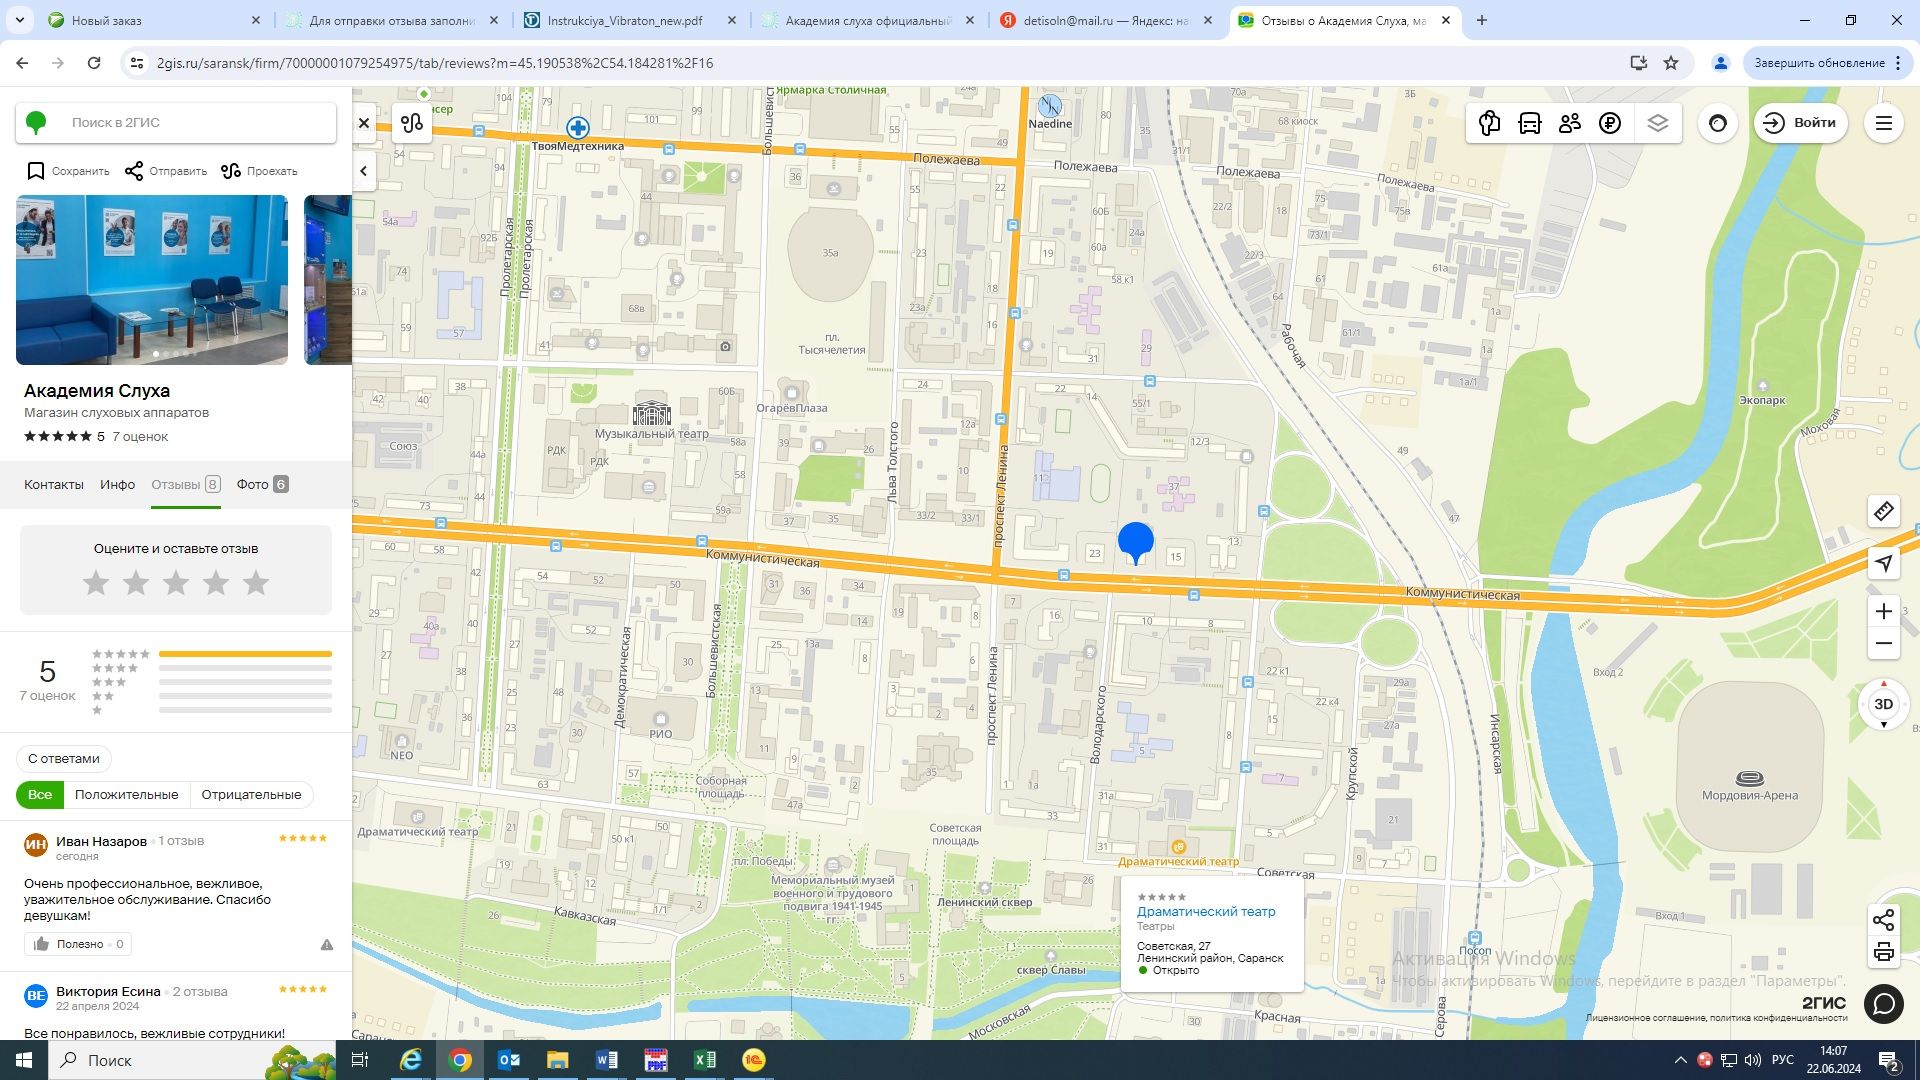This screenshot has height=1080, width=1920.
Task: Toggle 3D map view
Action: click(x=1883, y=704)
